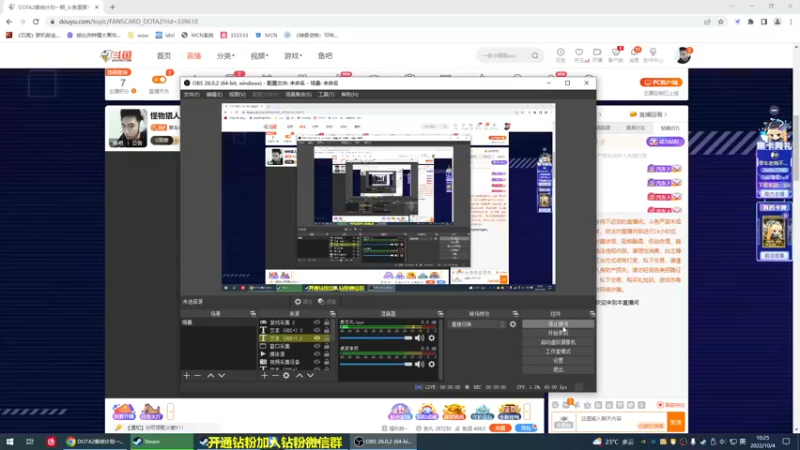
Task: Send chat message with orange send button
Action: 676,422
